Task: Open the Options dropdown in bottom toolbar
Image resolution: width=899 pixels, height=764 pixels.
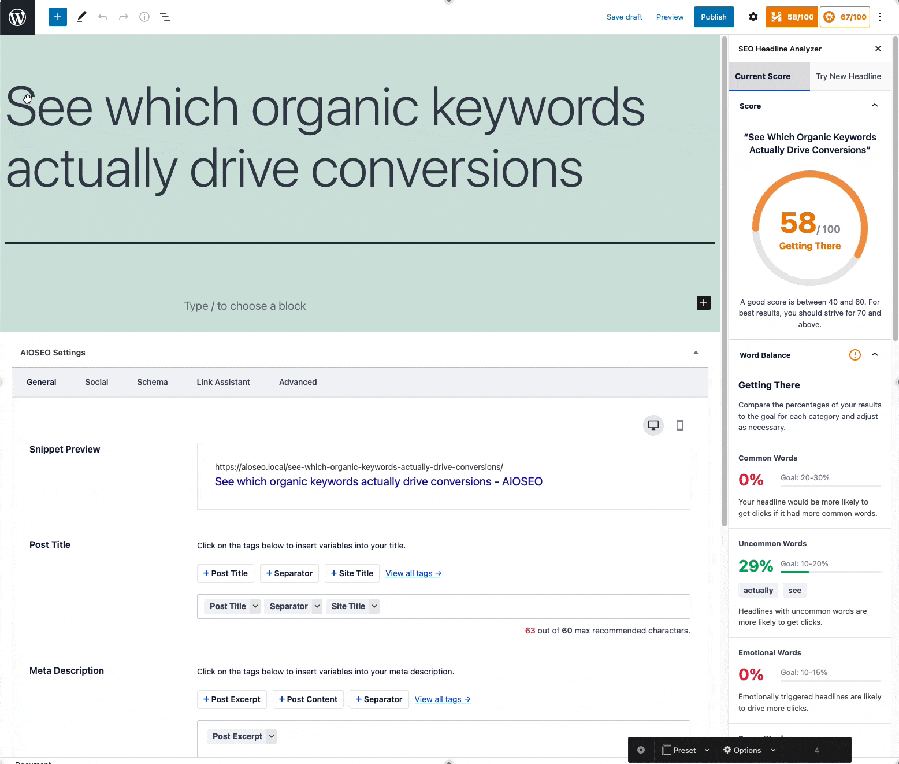Action: pyautogui.click(x=749, y=750)
